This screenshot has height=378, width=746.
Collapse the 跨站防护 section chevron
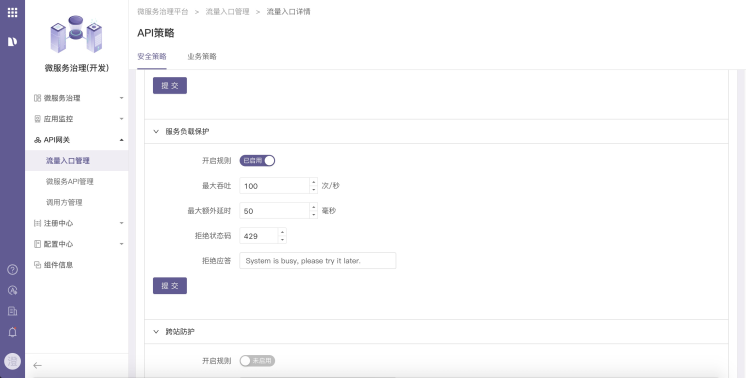pos(156,332)
